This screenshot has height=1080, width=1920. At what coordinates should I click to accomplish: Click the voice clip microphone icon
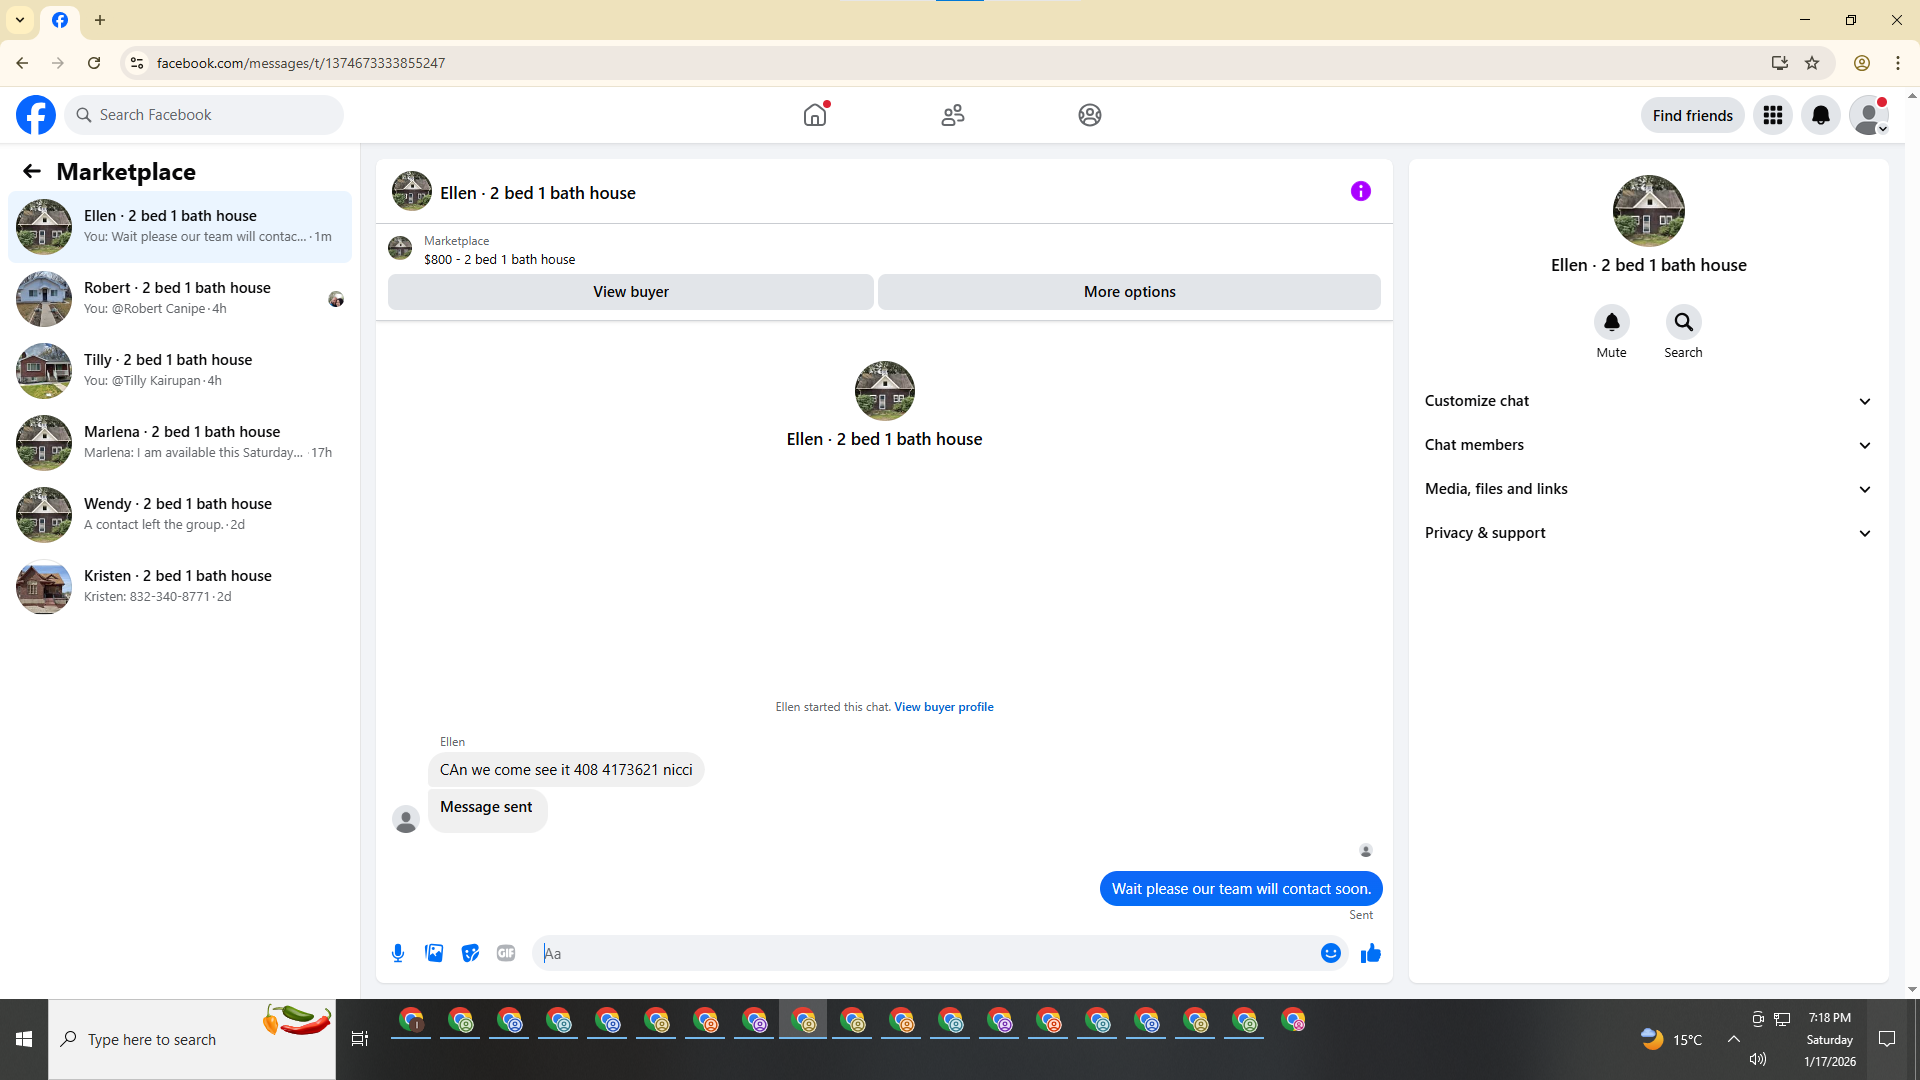tap(398, 953)
